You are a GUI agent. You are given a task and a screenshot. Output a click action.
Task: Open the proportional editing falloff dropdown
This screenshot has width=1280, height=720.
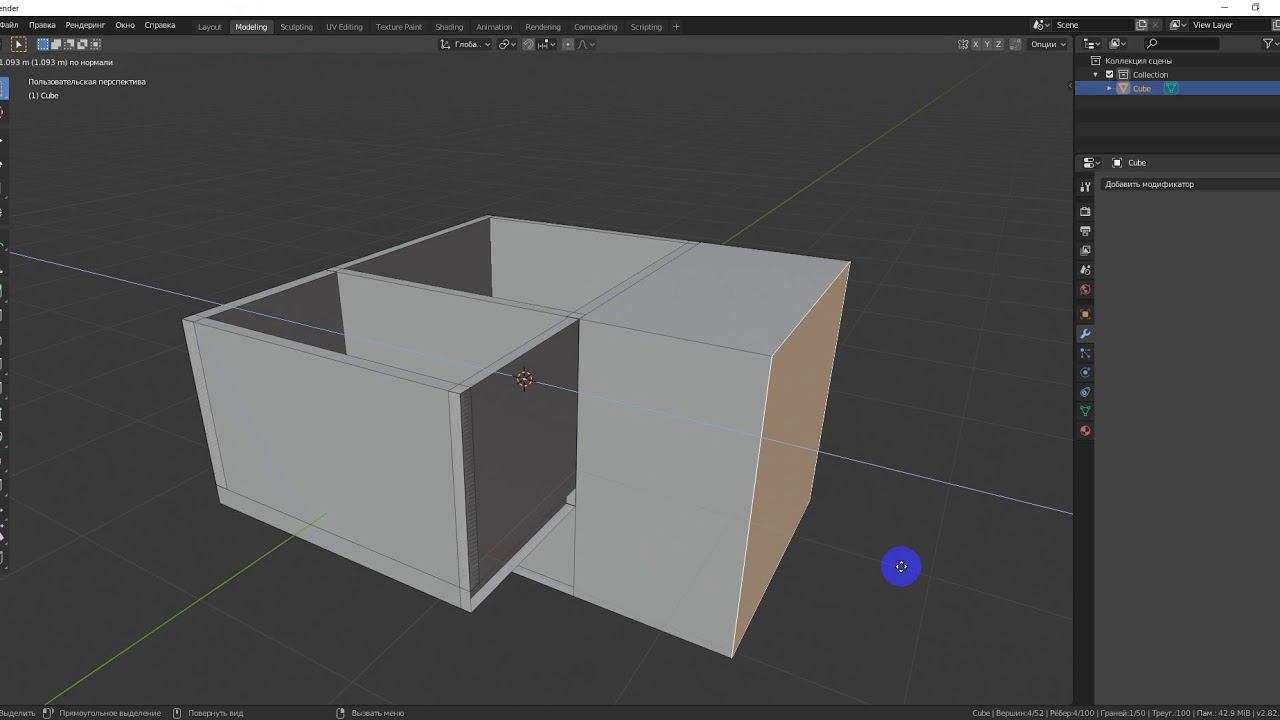click(586, 44)
